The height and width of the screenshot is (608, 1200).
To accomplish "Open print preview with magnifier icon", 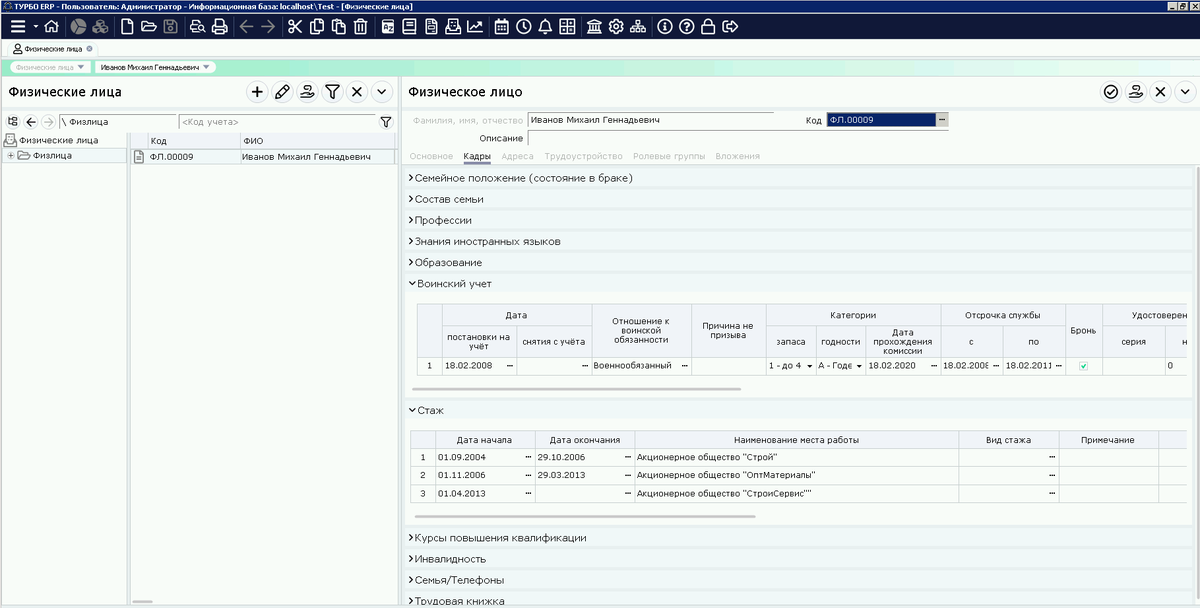I will [197, 26].
